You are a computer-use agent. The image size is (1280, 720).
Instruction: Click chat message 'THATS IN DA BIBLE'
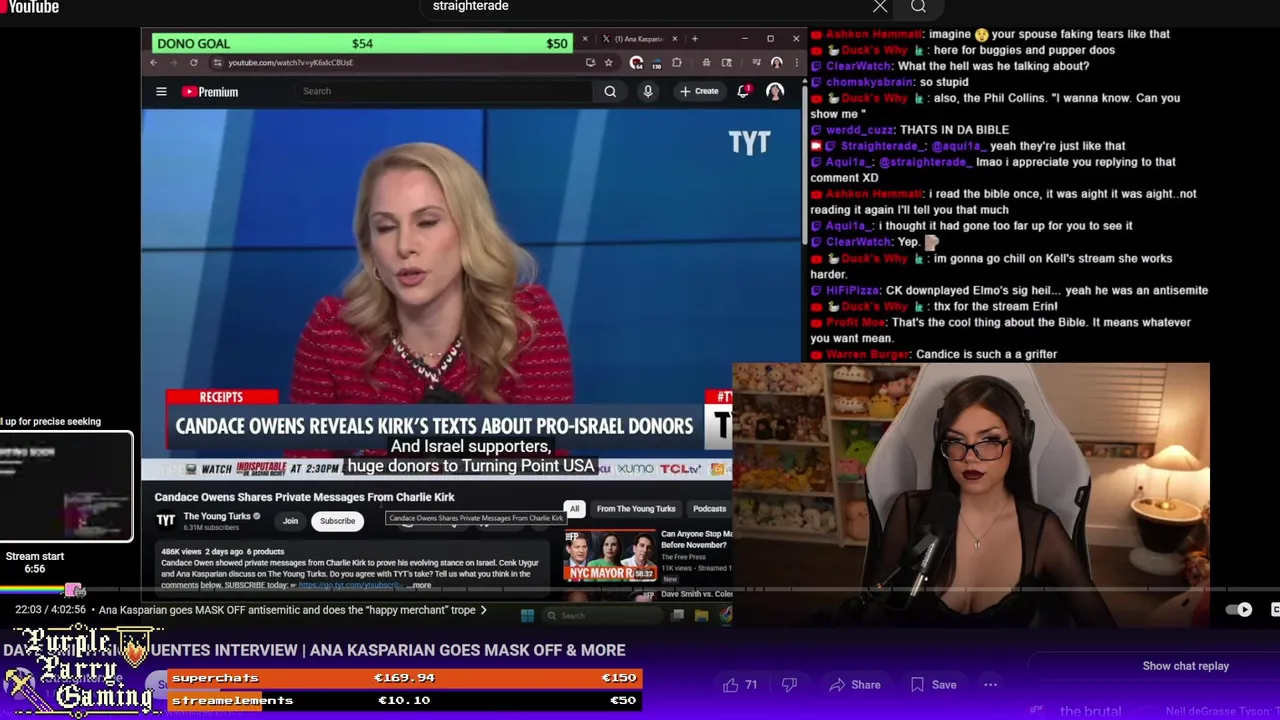[x=954, y=130]
